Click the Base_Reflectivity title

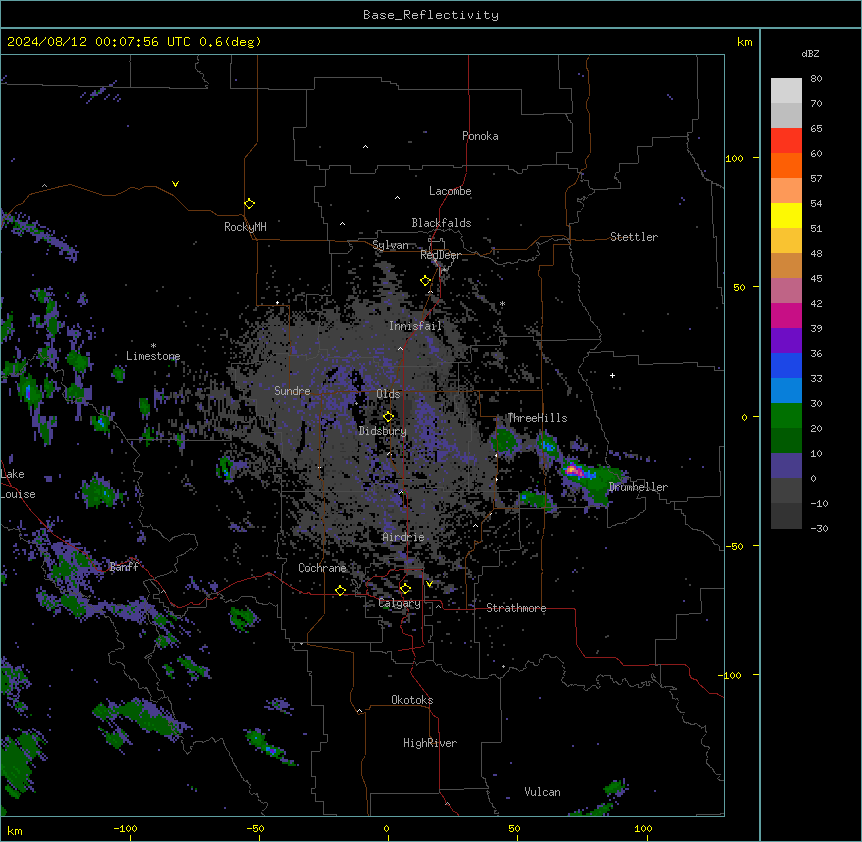coord(431,15)
